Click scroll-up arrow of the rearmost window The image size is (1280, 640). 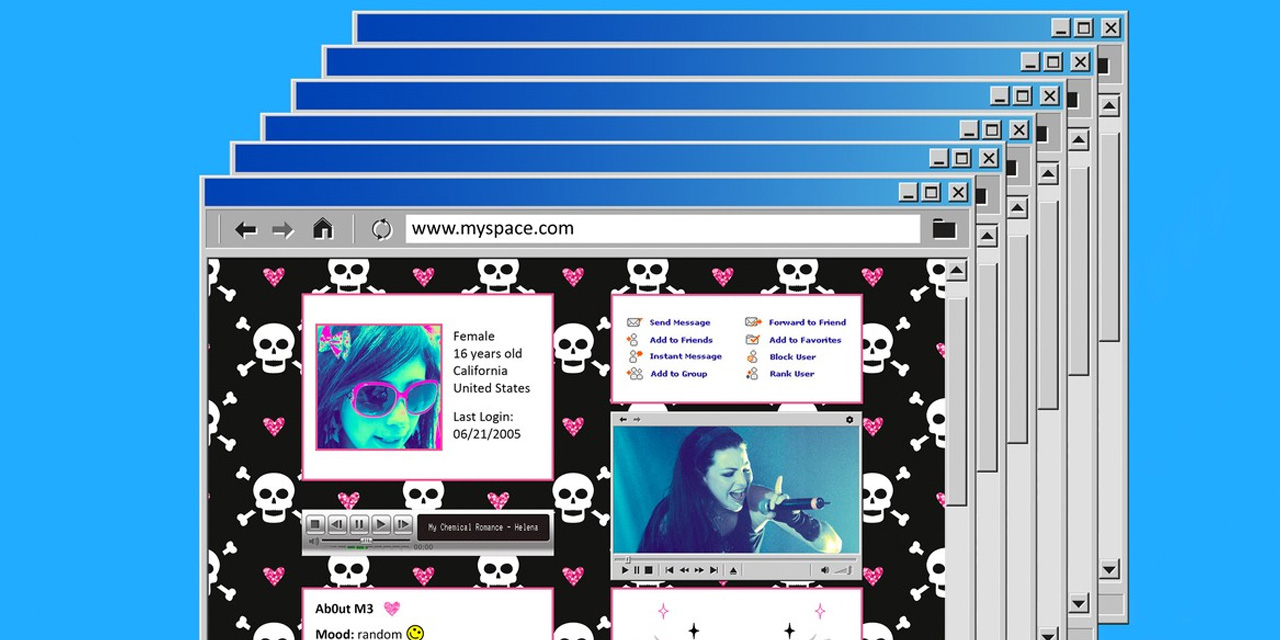tap(1108, 105)
